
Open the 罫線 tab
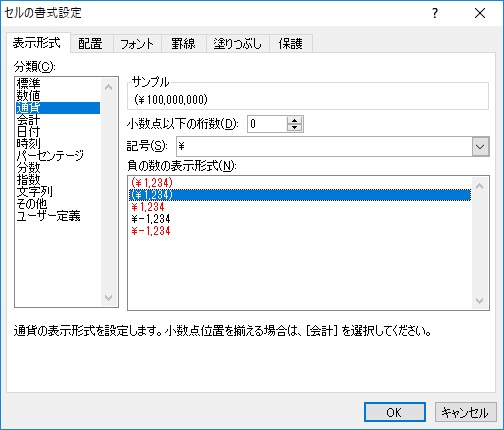184,44
